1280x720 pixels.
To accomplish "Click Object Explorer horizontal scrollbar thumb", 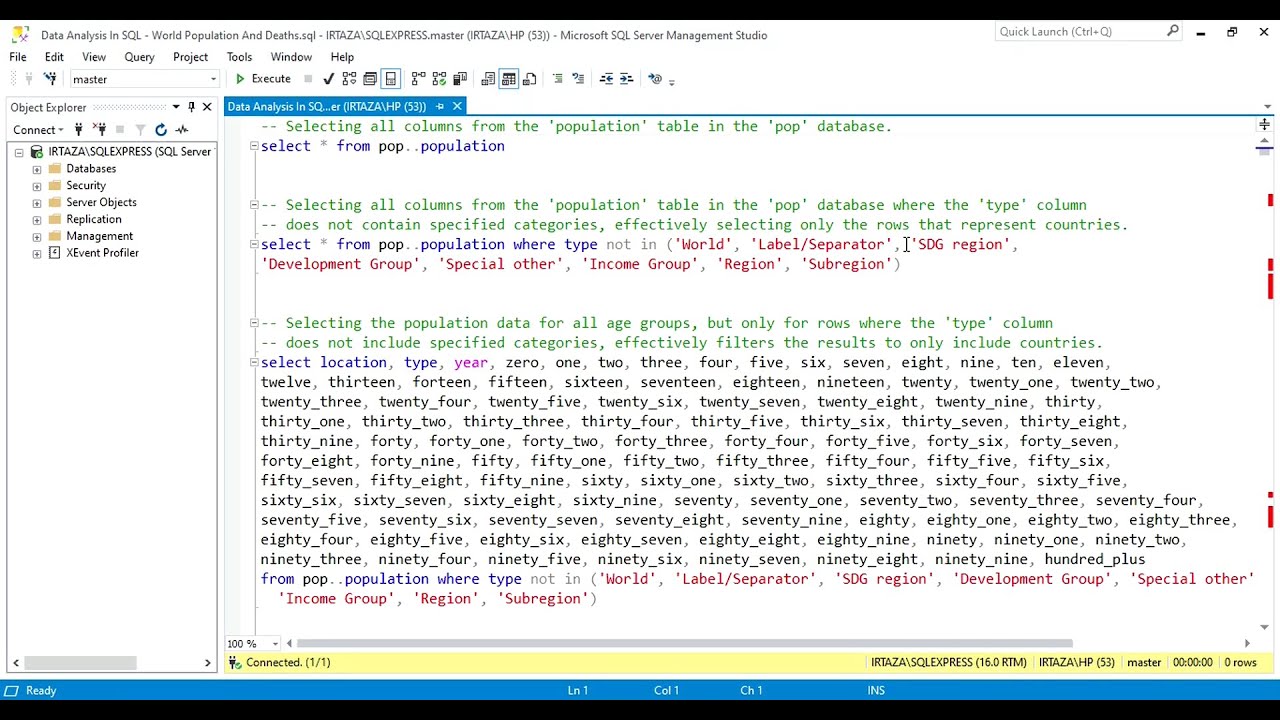I will coord(81,662).
